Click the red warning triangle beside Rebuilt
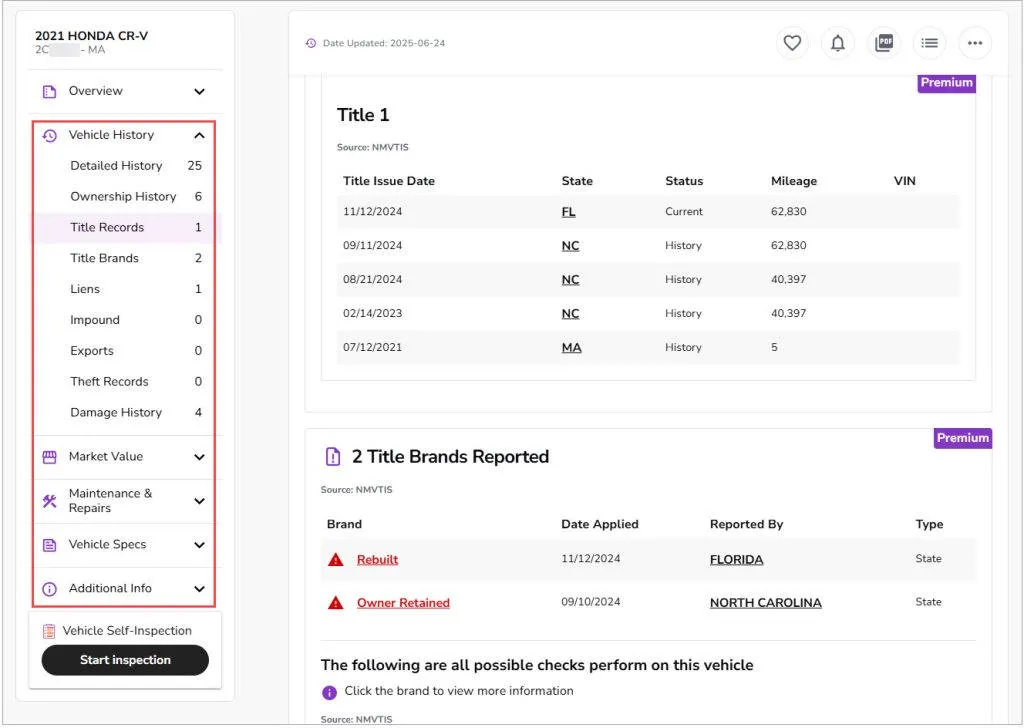 point(336,560)
